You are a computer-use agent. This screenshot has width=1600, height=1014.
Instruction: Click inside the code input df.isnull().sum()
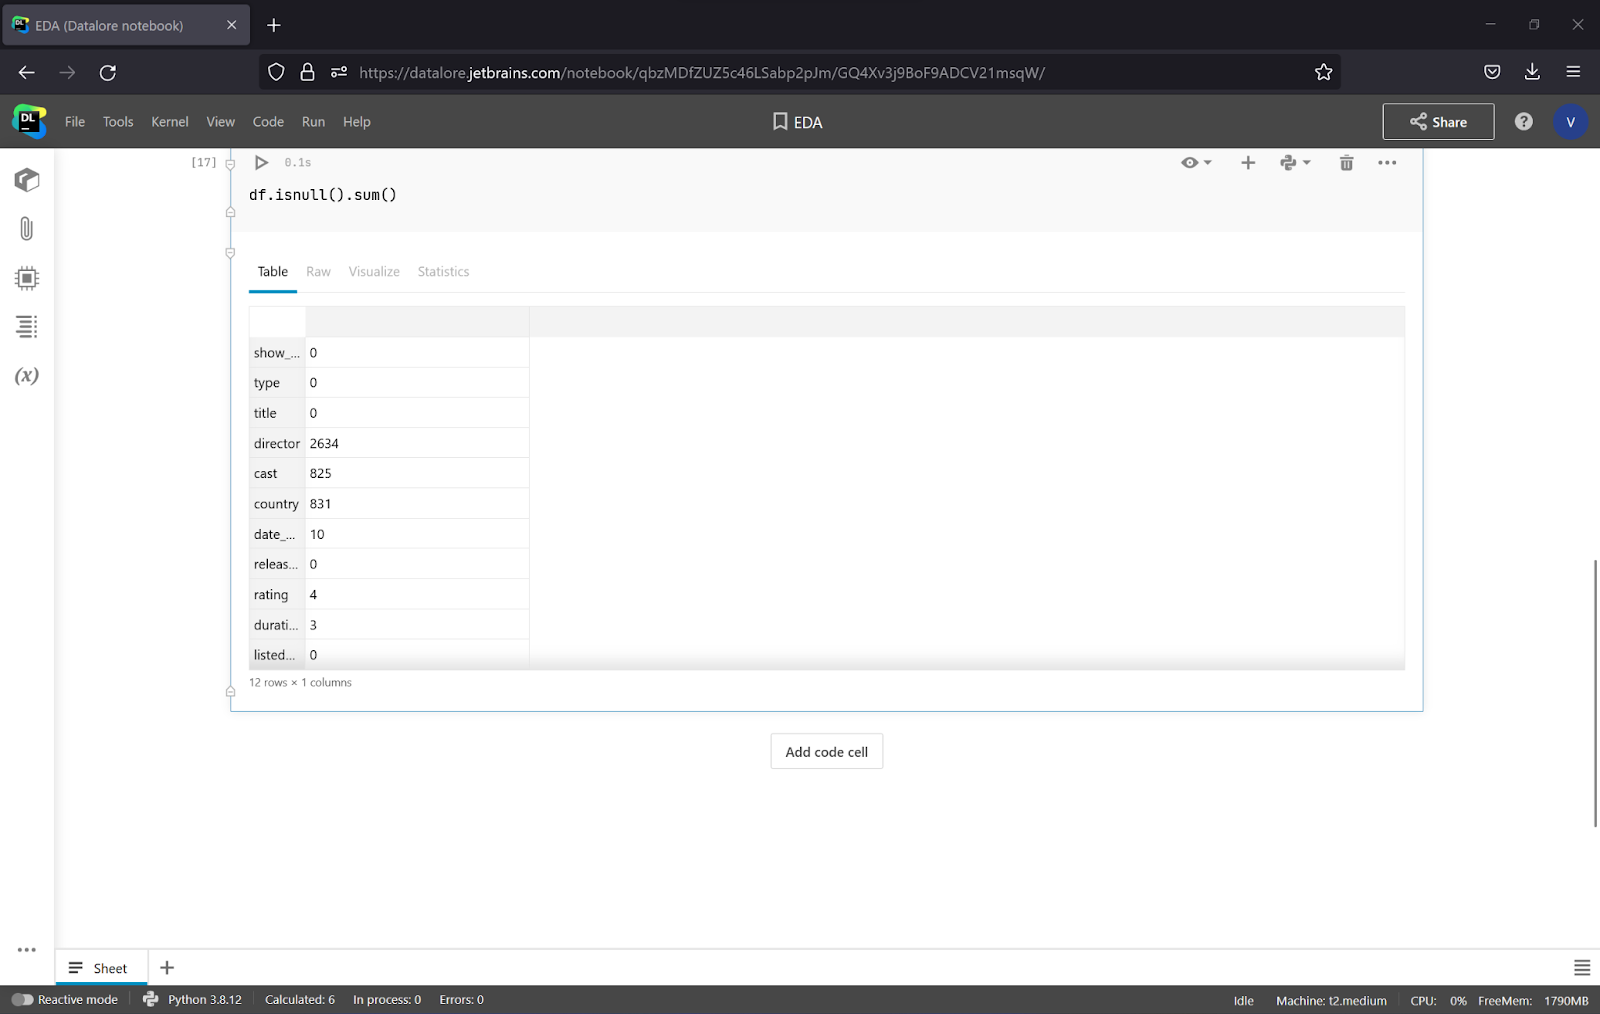[323, 195]
